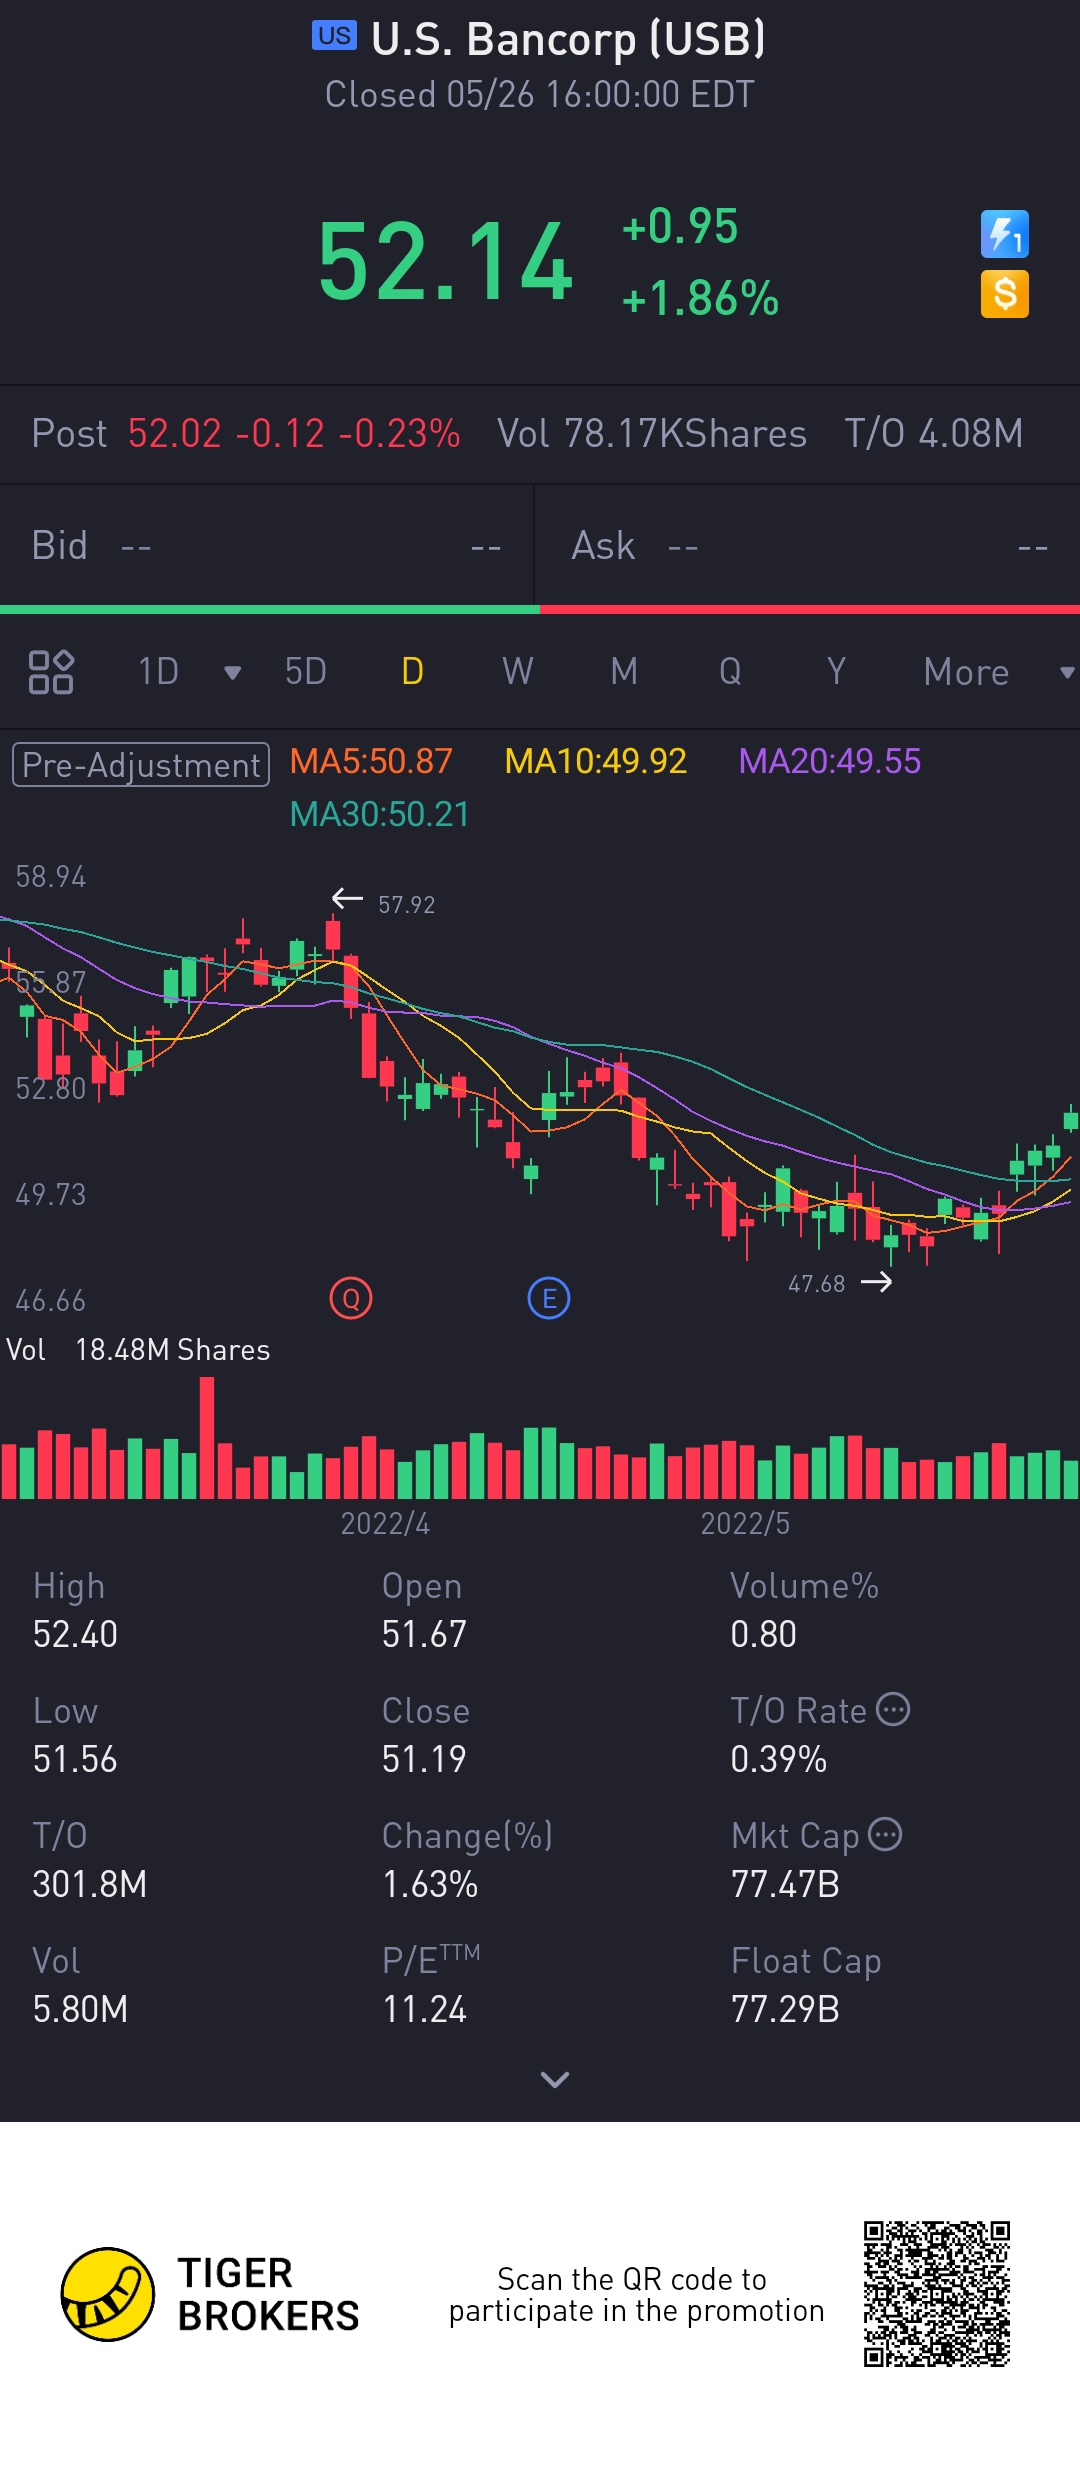Tap the Change(%) 1.63% value
Viewport: 1080px width, 2467px height.
point(430,1884)
